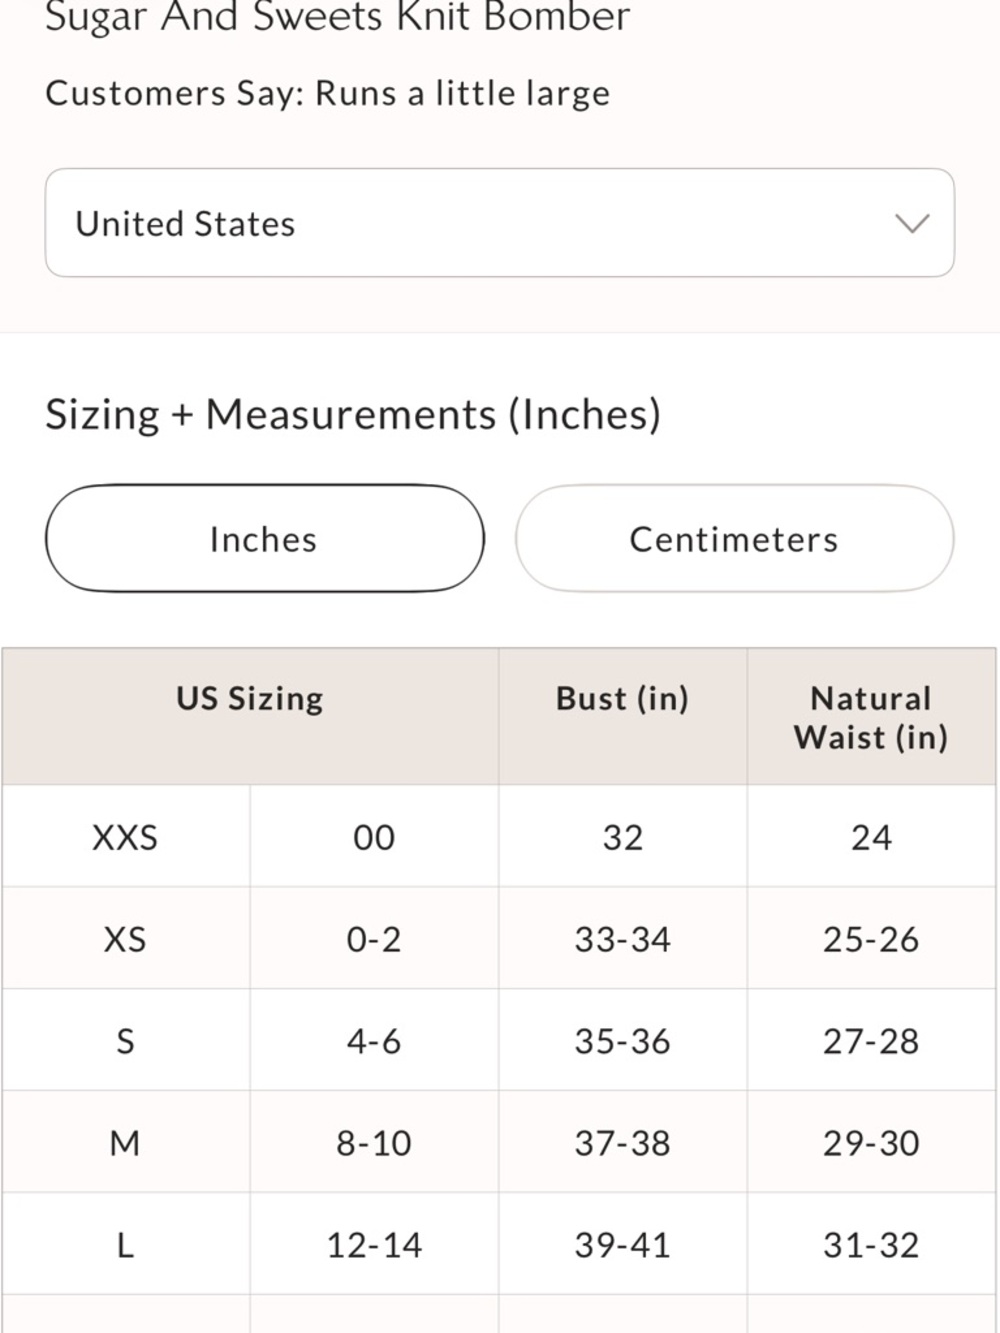Viewport: 1000px width, 1333px height.
Task: Click the US Sizing column header
Action: coord(250,698)
